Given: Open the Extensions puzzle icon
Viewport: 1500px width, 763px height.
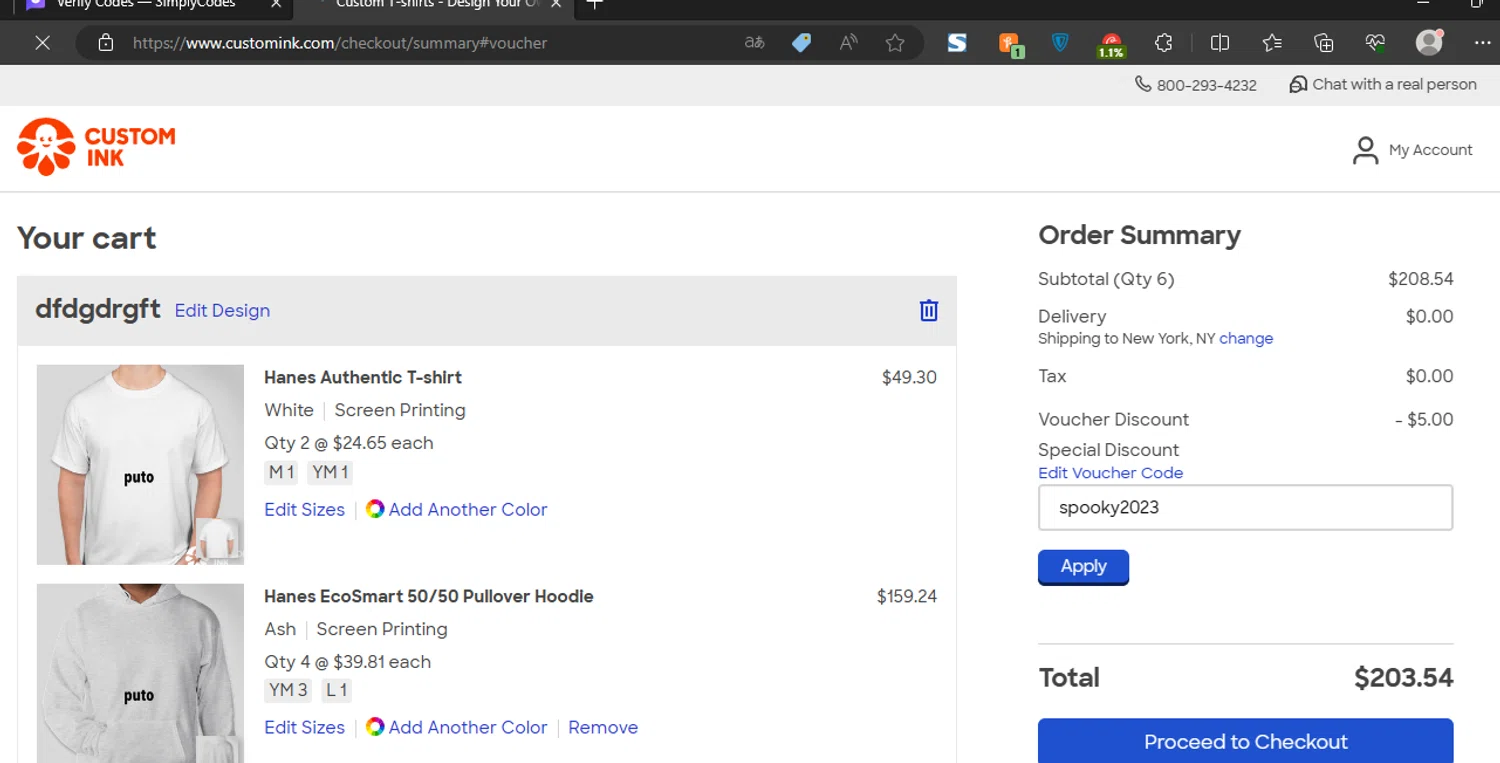Looking at the screenshot, I should point(1163,43).
